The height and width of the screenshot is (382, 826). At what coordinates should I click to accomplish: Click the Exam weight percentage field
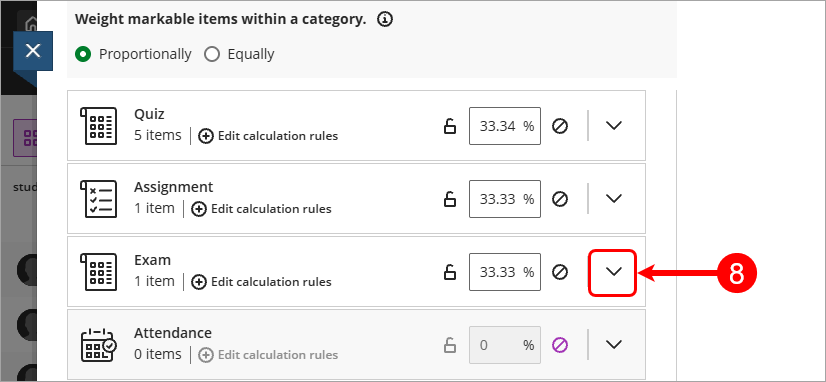point(505,272)
